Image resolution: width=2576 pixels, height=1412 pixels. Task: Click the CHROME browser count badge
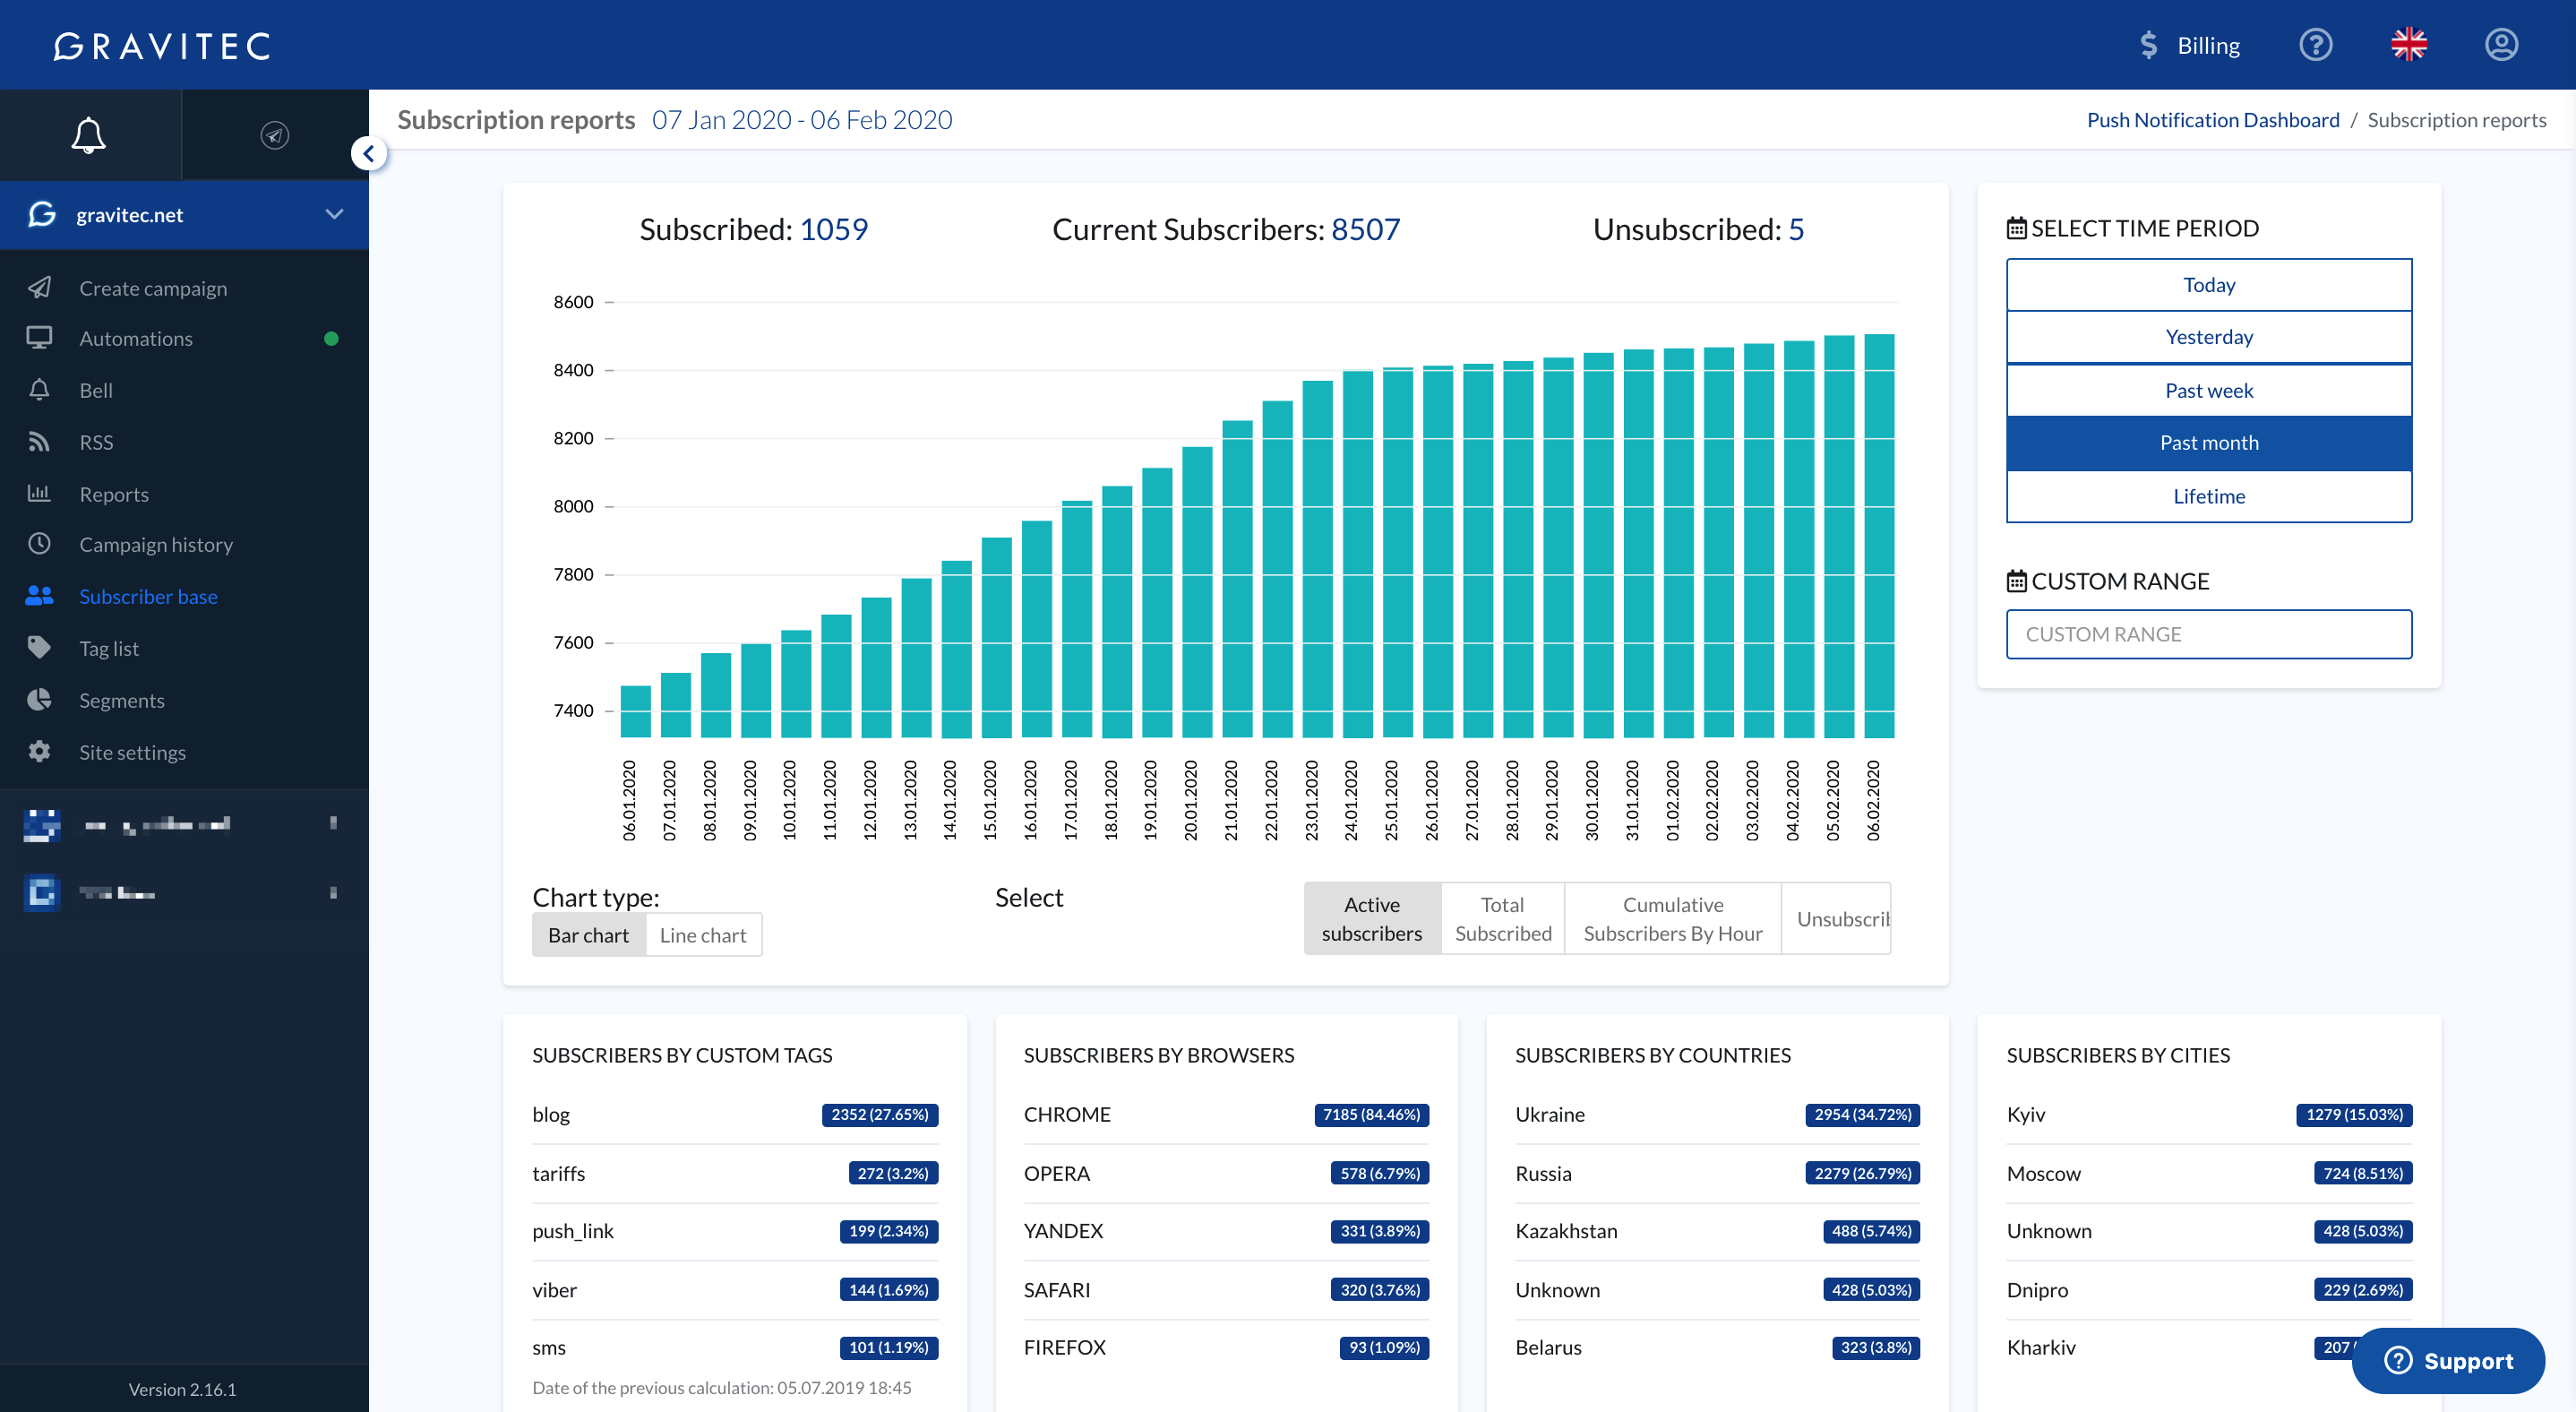pos(1371,1114)
